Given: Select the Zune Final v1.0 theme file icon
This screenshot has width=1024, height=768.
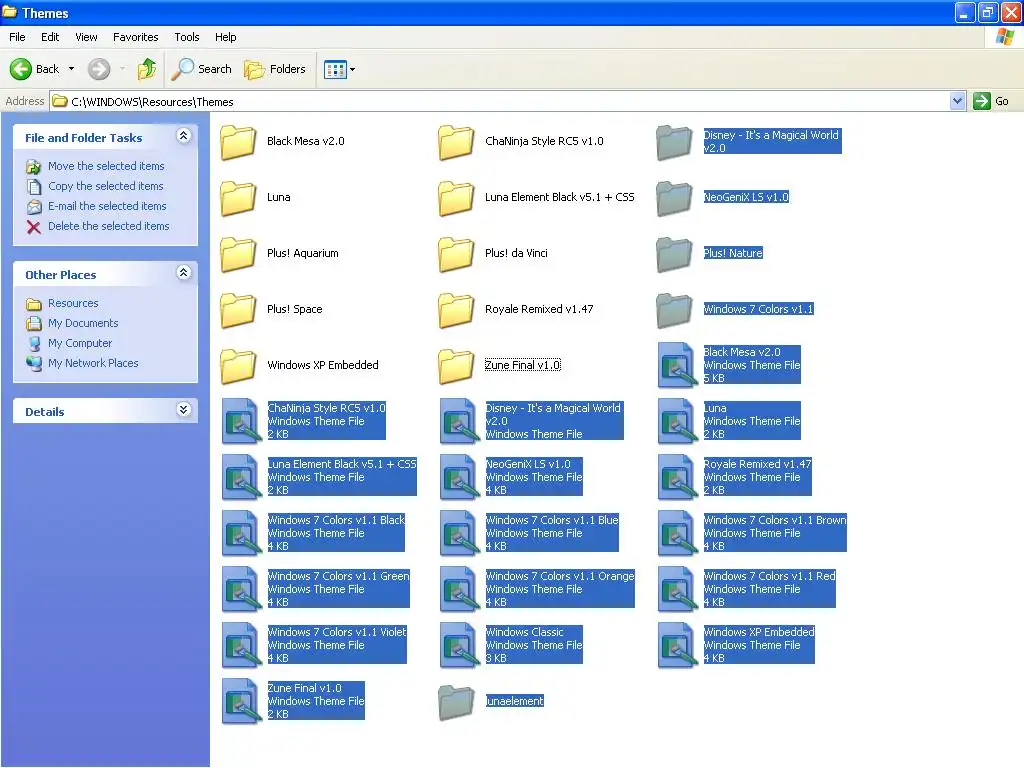Looking at the screenshot, I should [241, 701].
